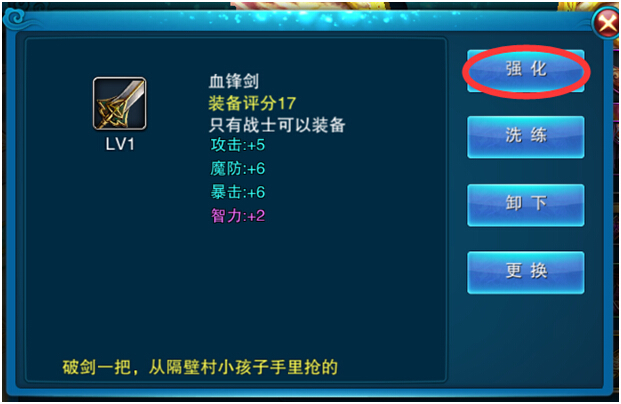Click the 只有战士可以装备 restriction text
This screenshot has height=404, width=621.
pyautogui.click(x=277, y=125)
